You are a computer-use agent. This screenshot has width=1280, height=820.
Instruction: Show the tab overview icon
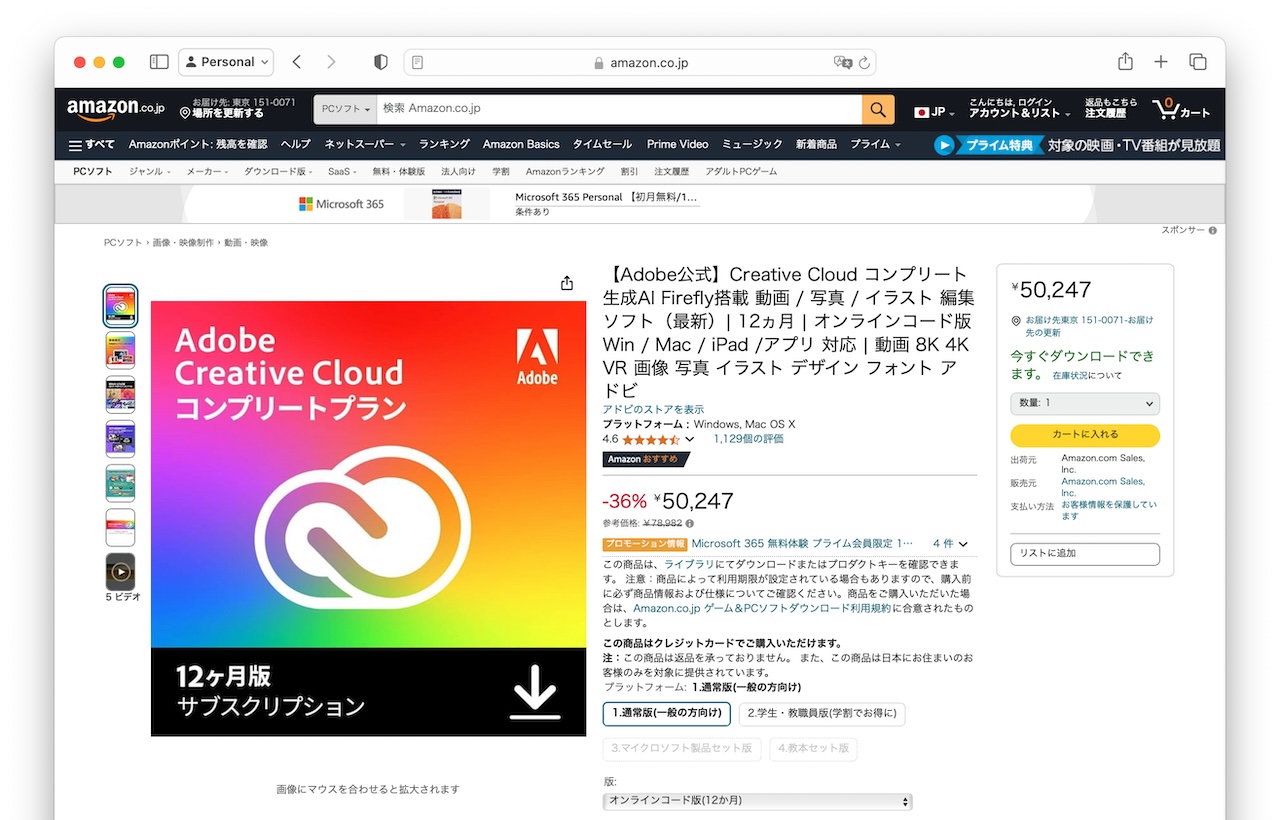(1197, 62)
